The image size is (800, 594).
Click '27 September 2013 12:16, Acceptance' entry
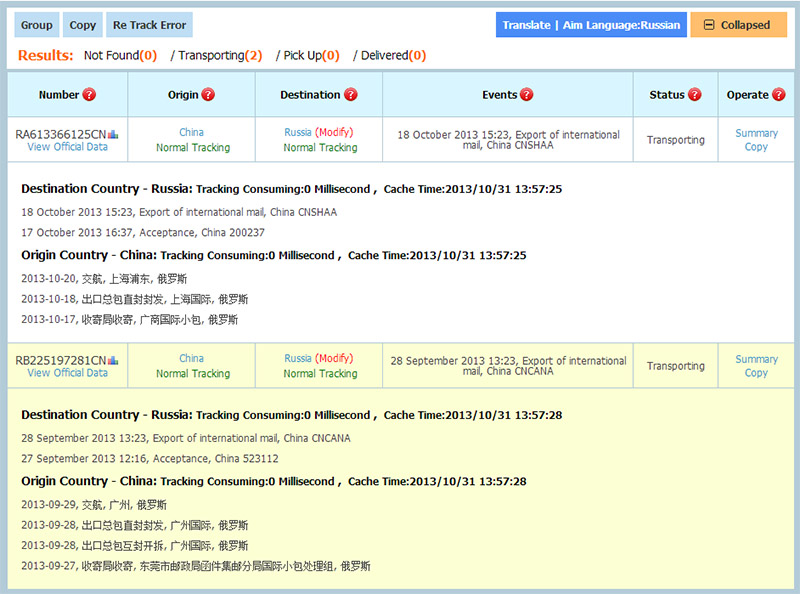click(149, 459)
